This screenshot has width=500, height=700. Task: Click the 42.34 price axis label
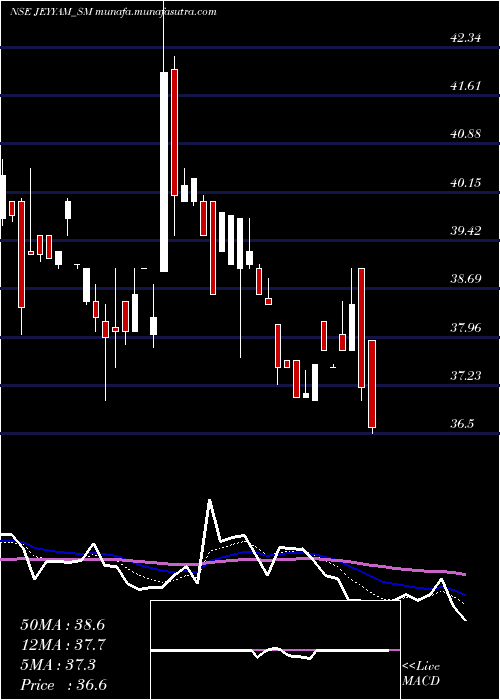pos(466,38)
